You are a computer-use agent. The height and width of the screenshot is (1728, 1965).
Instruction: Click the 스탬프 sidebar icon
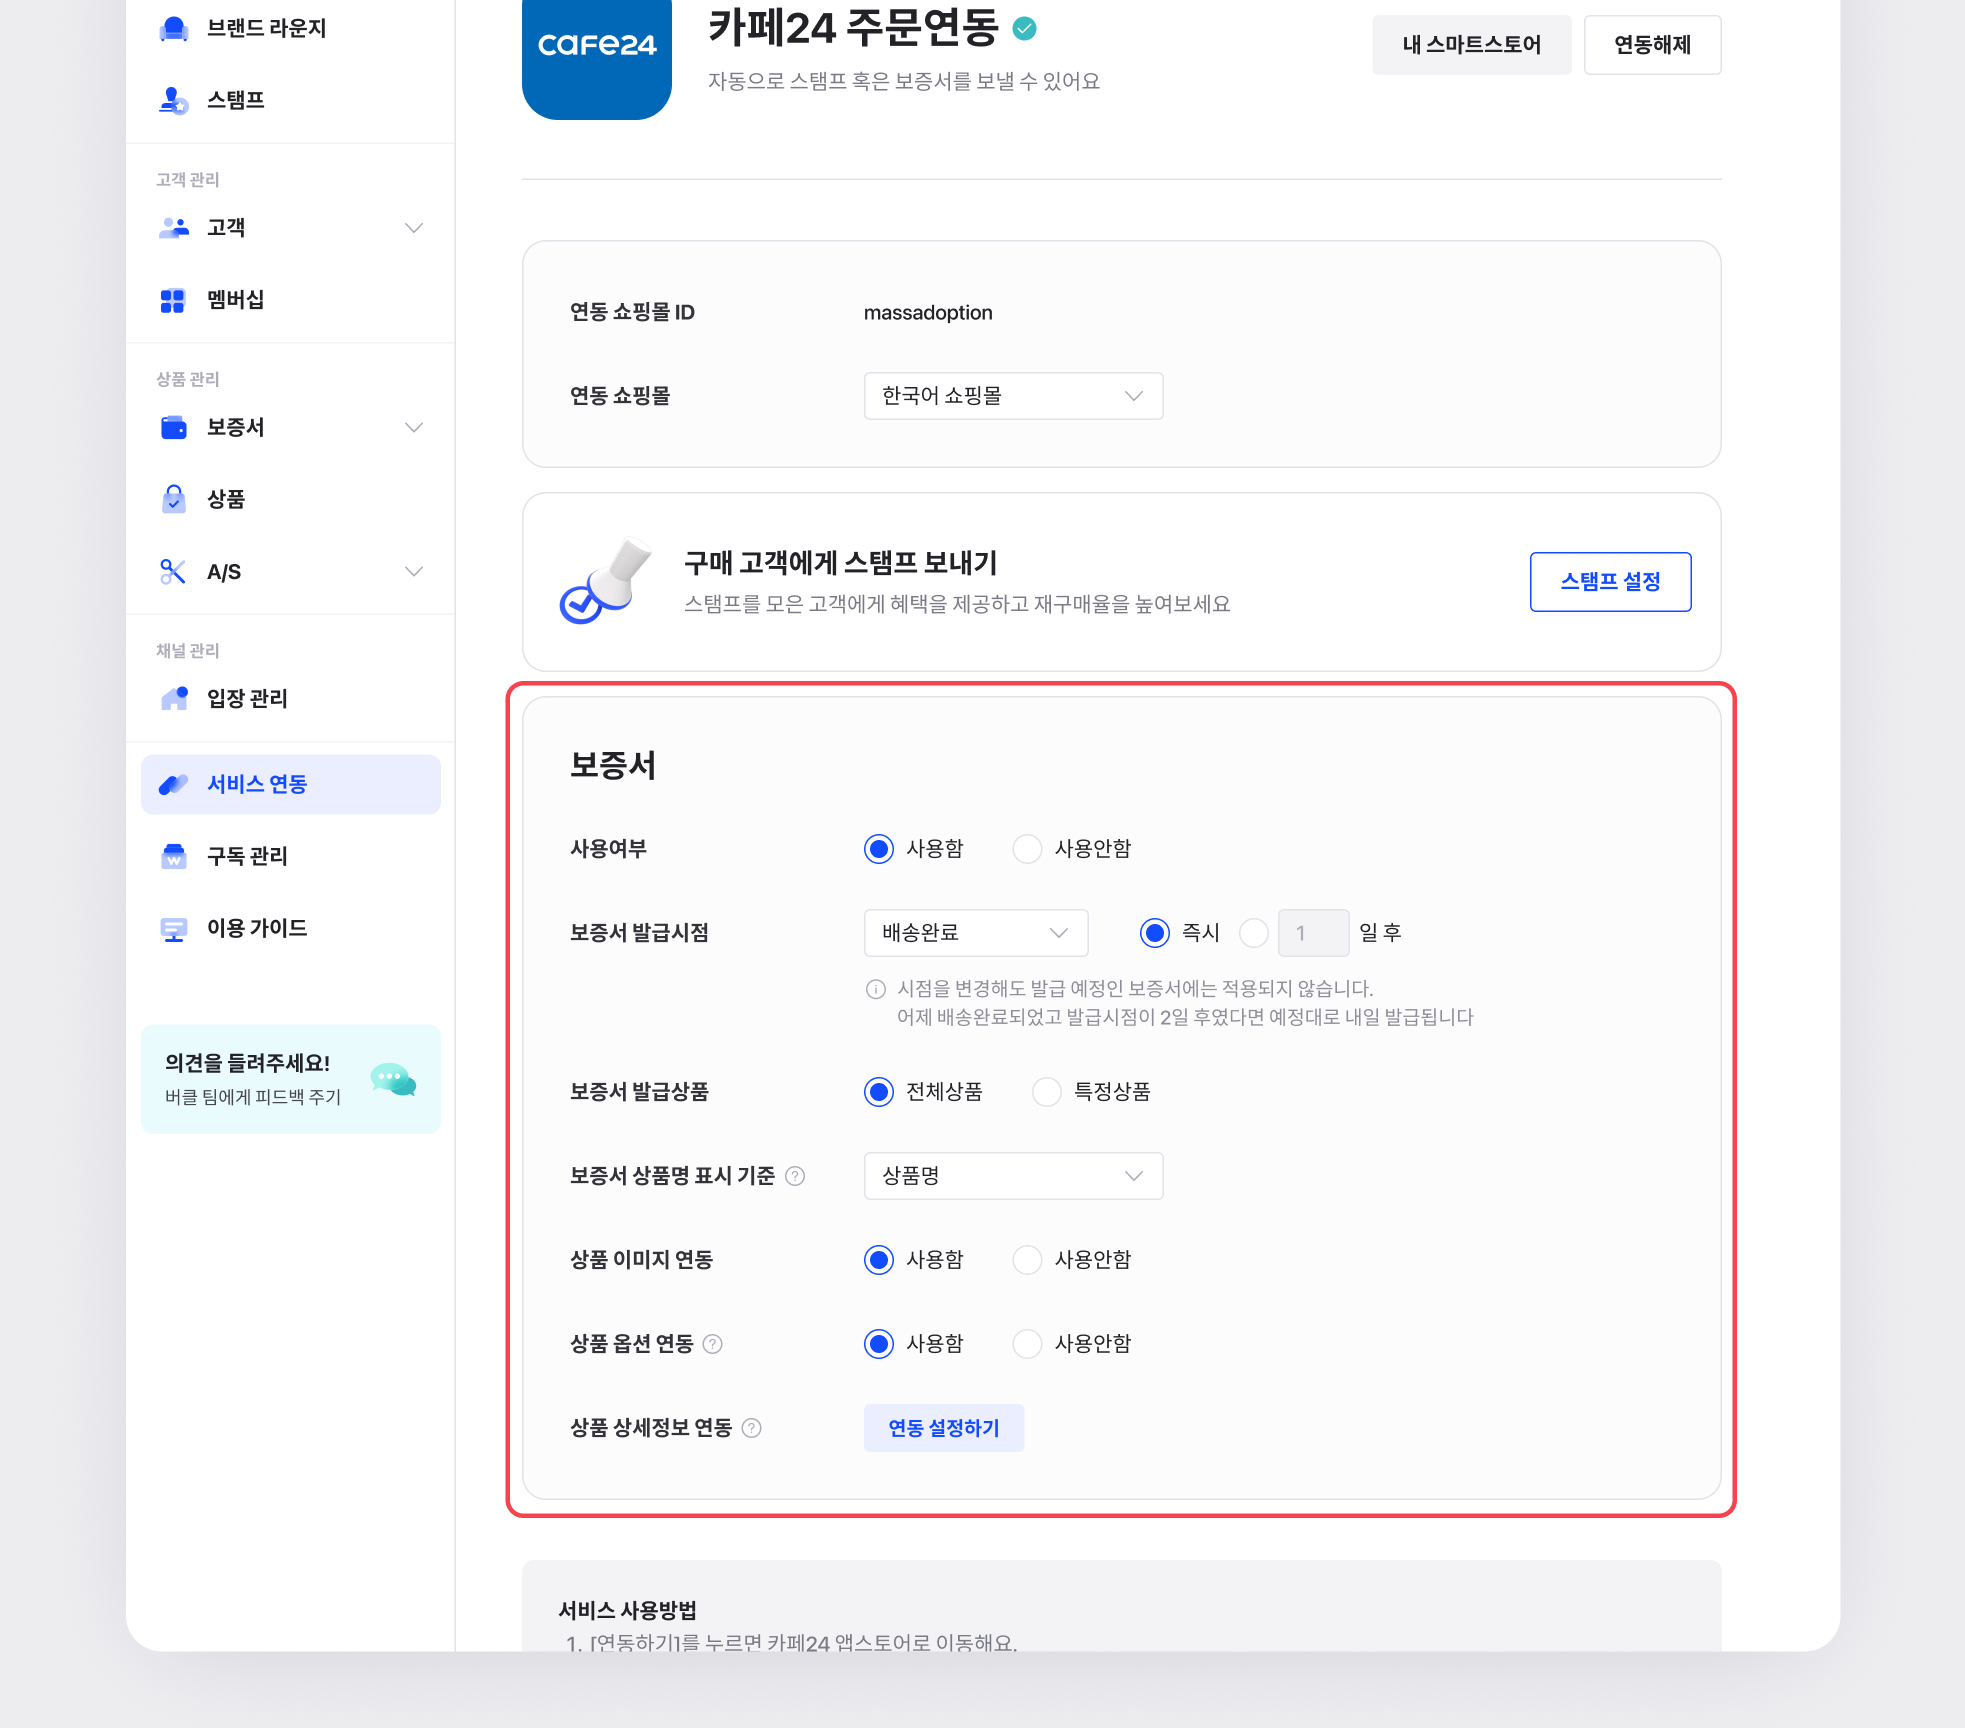(x=174, y=100)
